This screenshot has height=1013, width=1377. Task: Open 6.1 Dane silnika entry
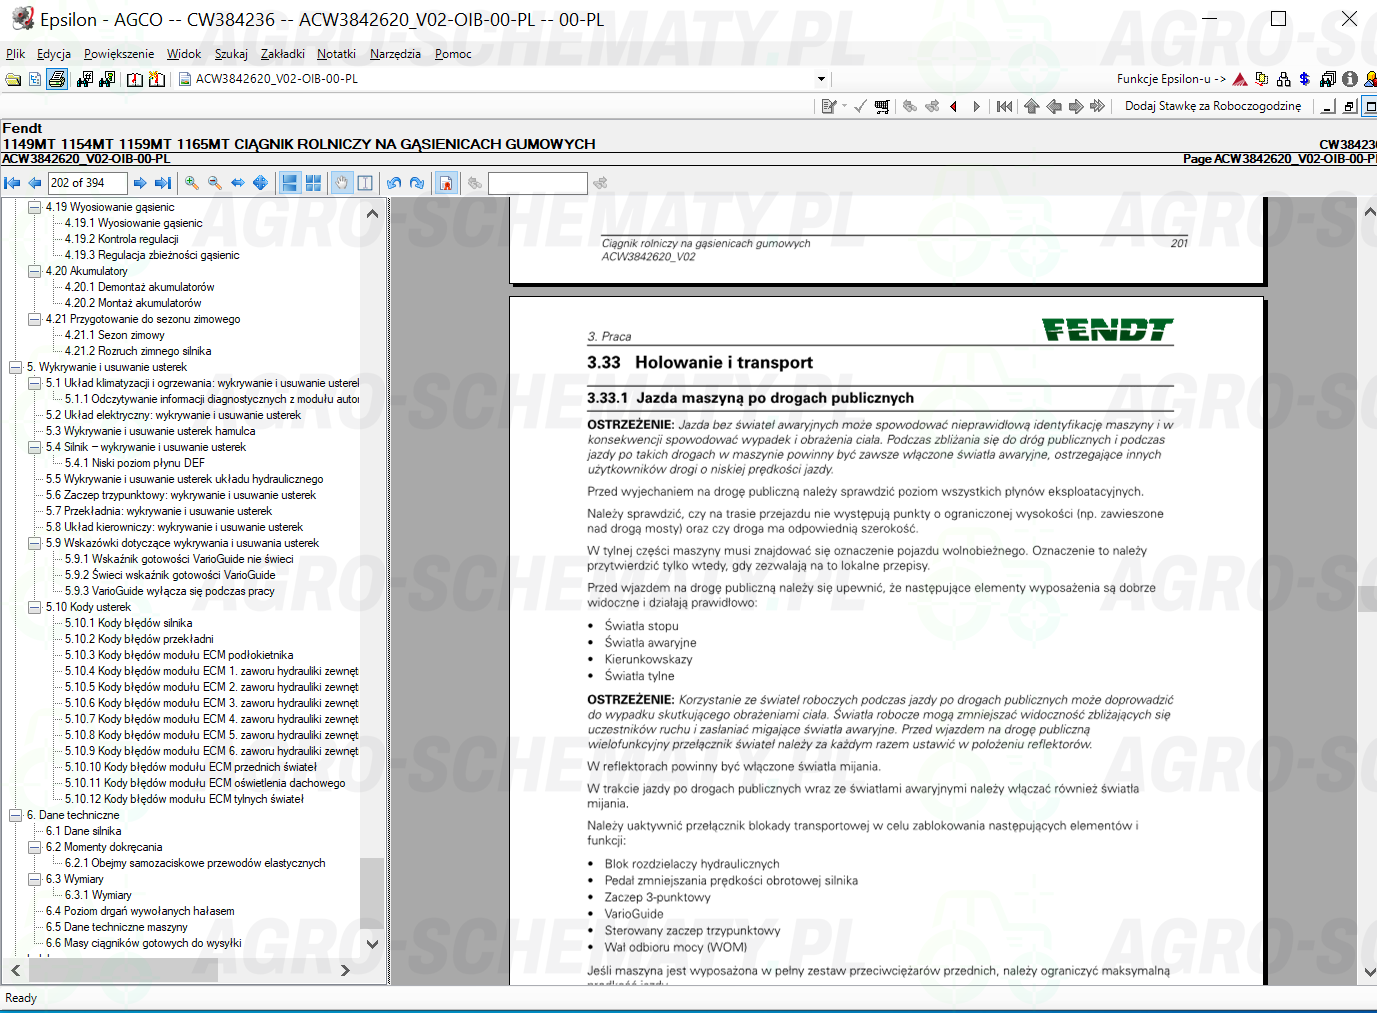(x=83, y=831)
